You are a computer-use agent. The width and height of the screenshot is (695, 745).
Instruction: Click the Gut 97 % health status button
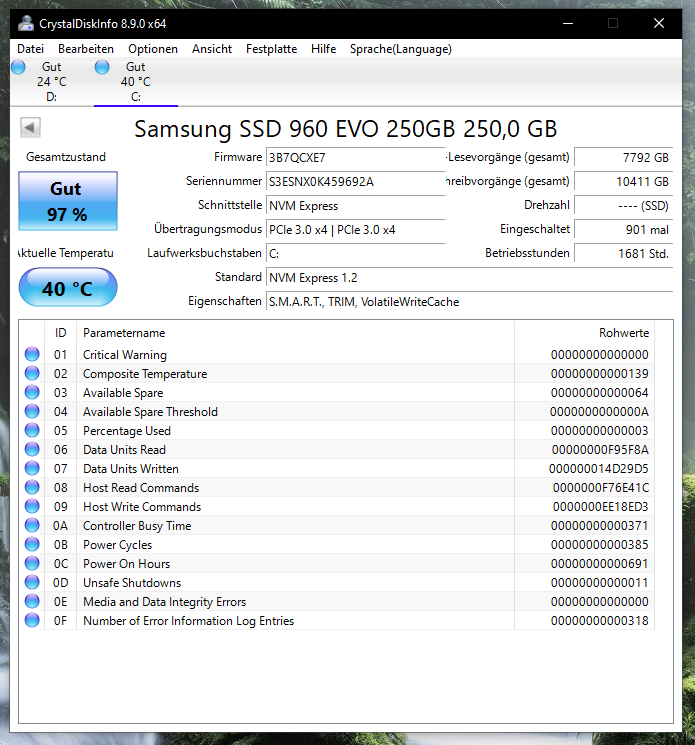tap(68, 201)
